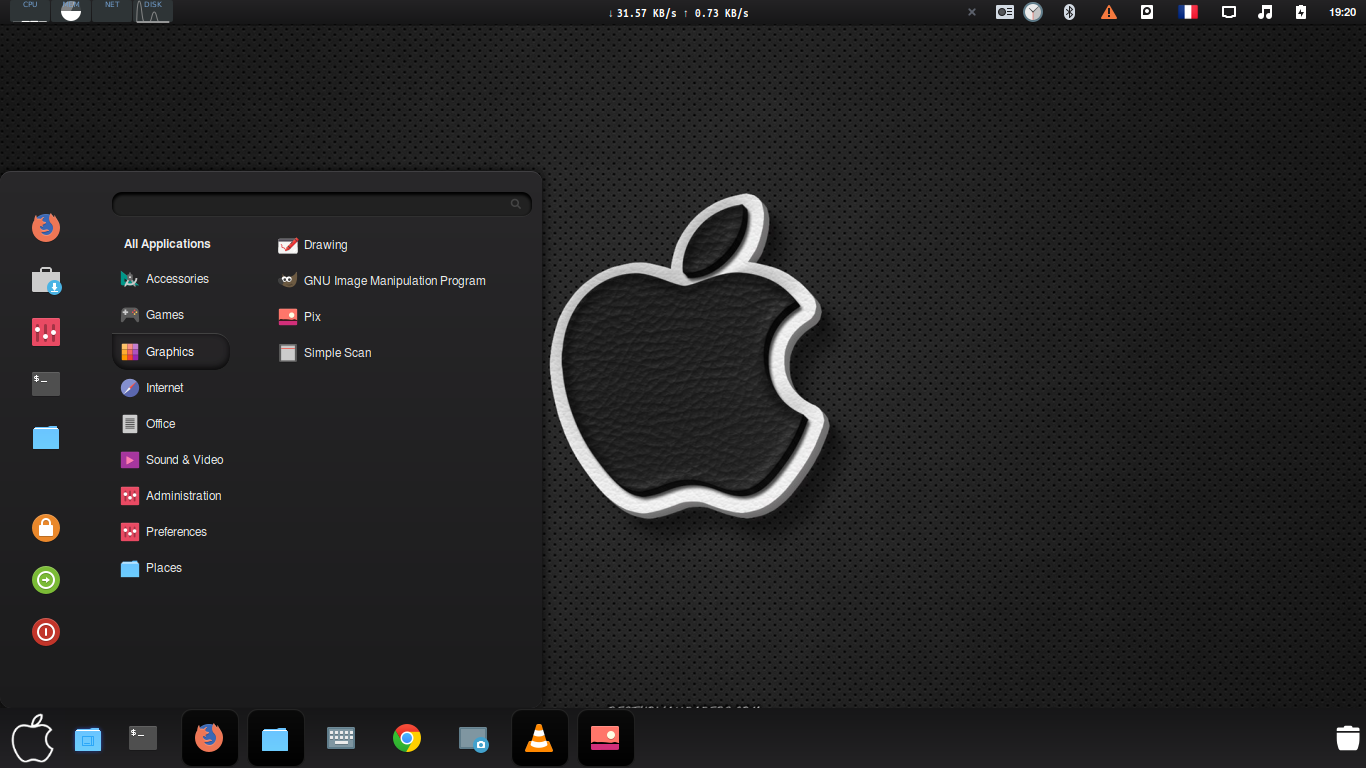Click the NET monitor applet
This screenshot has height=768, width=1366.
112,11
